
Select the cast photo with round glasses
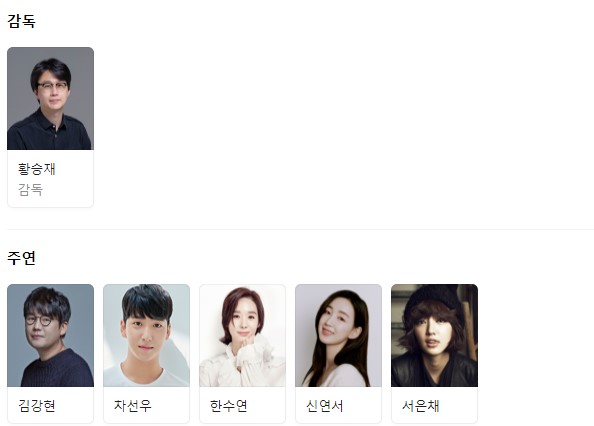(x=50, y=335)
